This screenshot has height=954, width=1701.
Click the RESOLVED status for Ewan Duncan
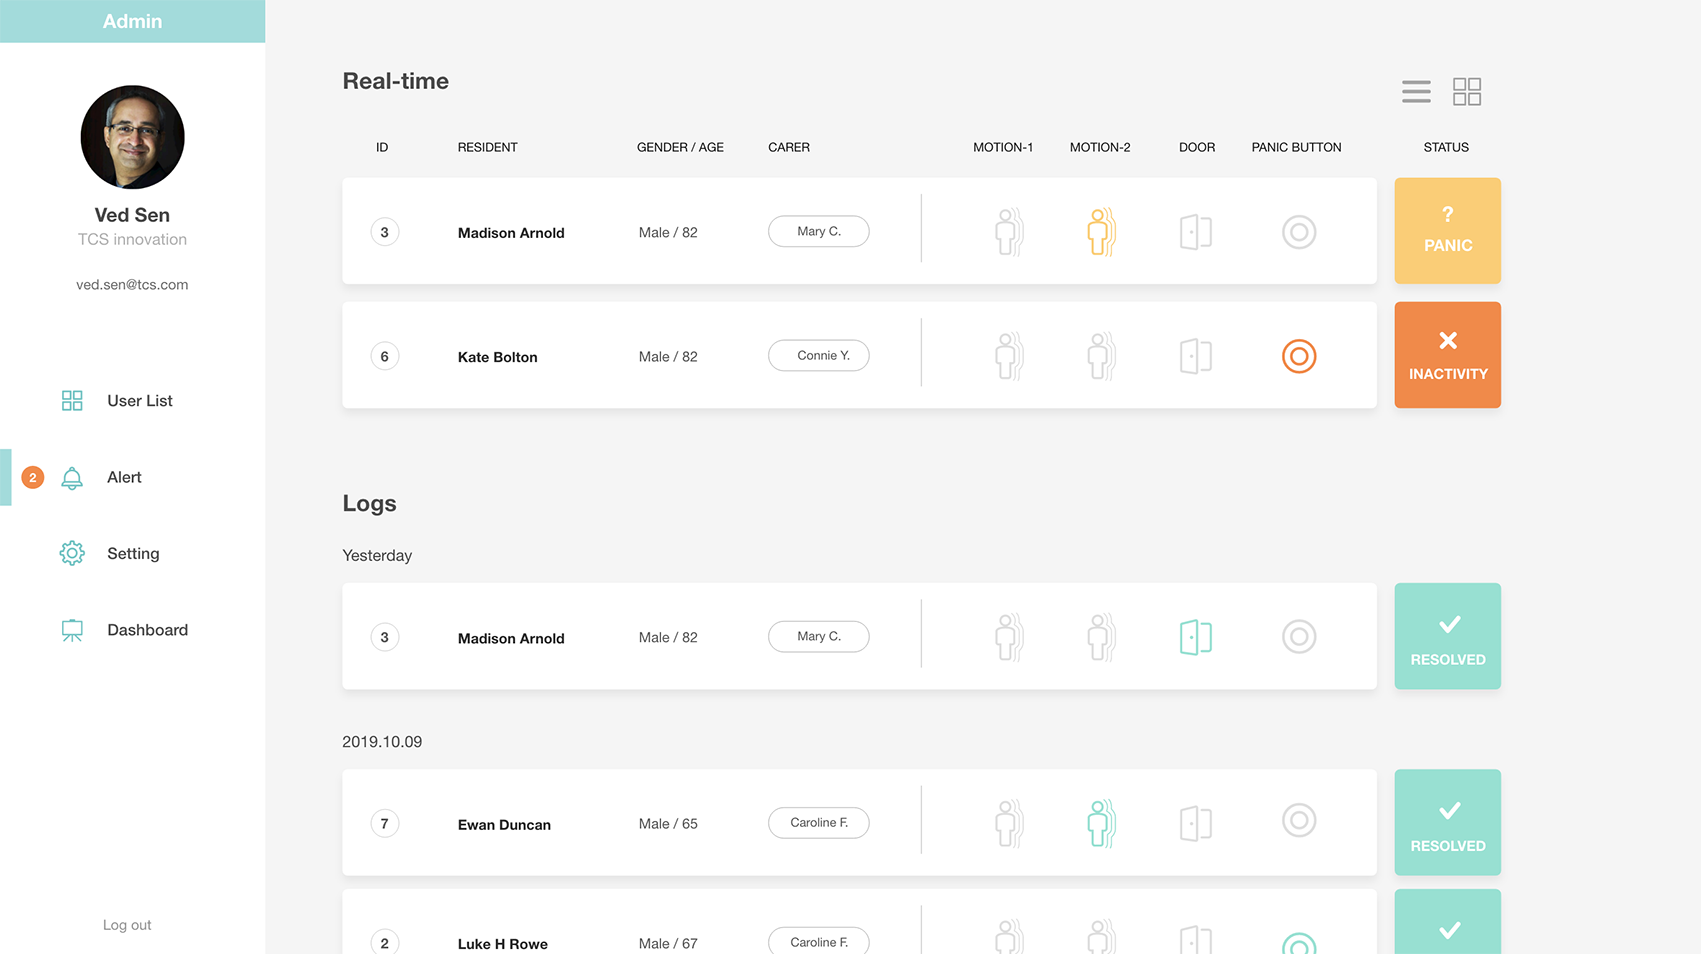pos(1447,823)
